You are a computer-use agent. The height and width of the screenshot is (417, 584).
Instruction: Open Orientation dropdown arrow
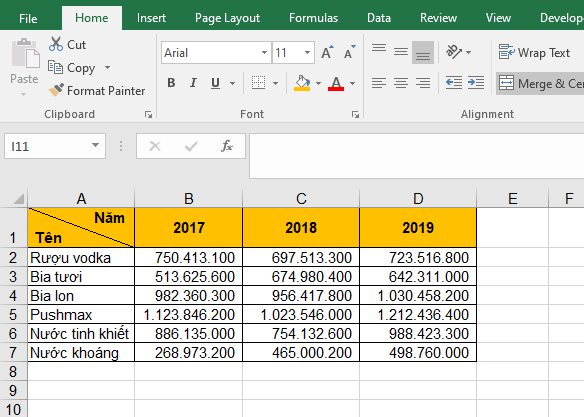468,52
